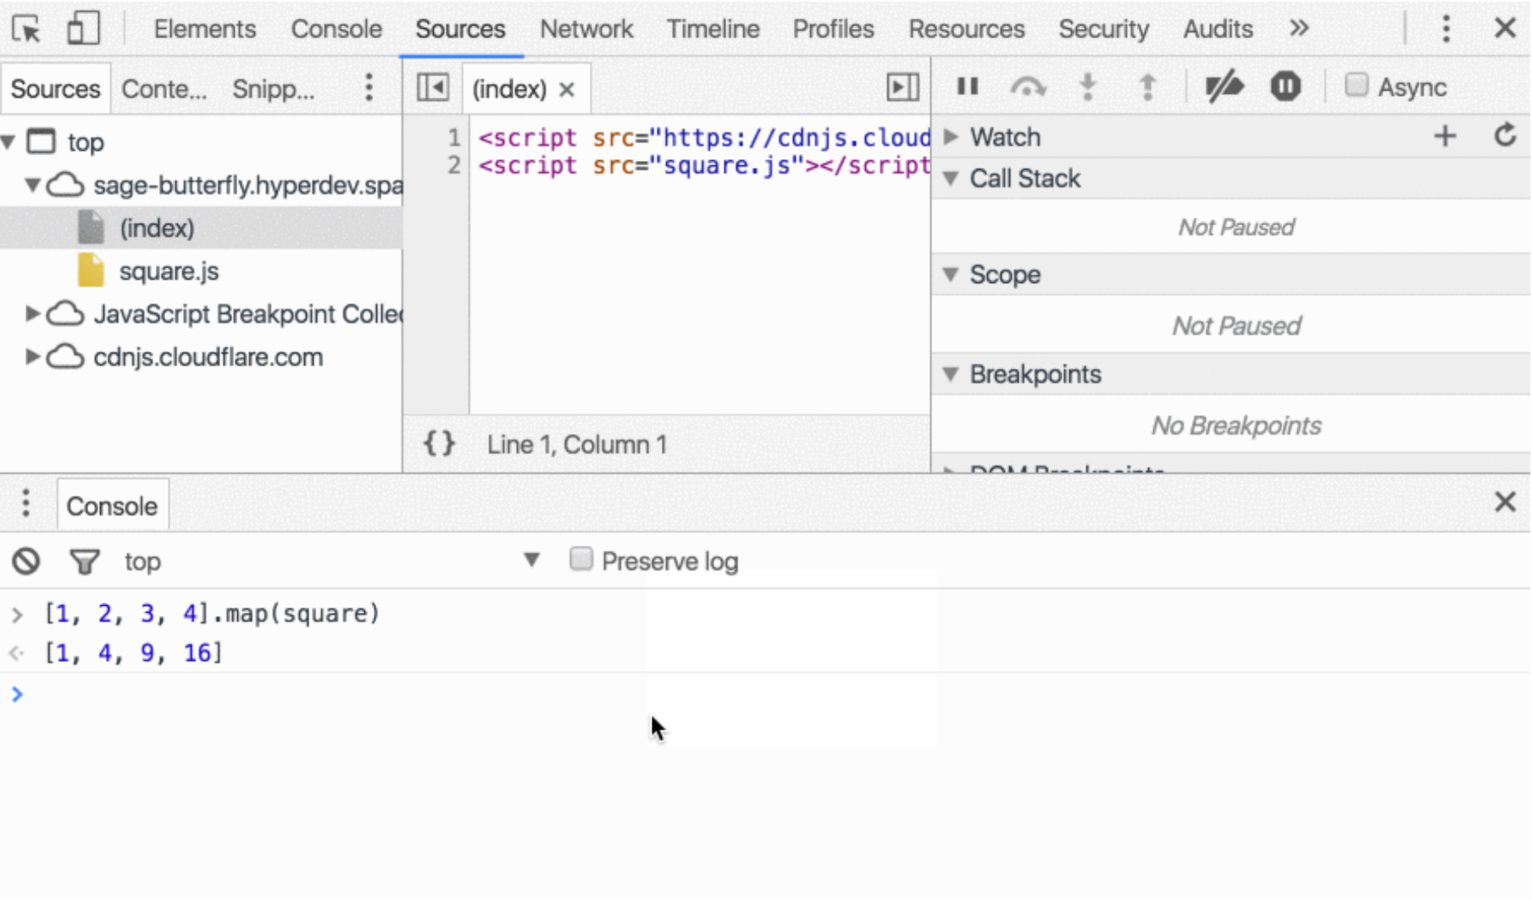Screen dimensions: 1532x900
Task: Click the [1, 4, 9, 16] output
Action: (x=133, y=653)
